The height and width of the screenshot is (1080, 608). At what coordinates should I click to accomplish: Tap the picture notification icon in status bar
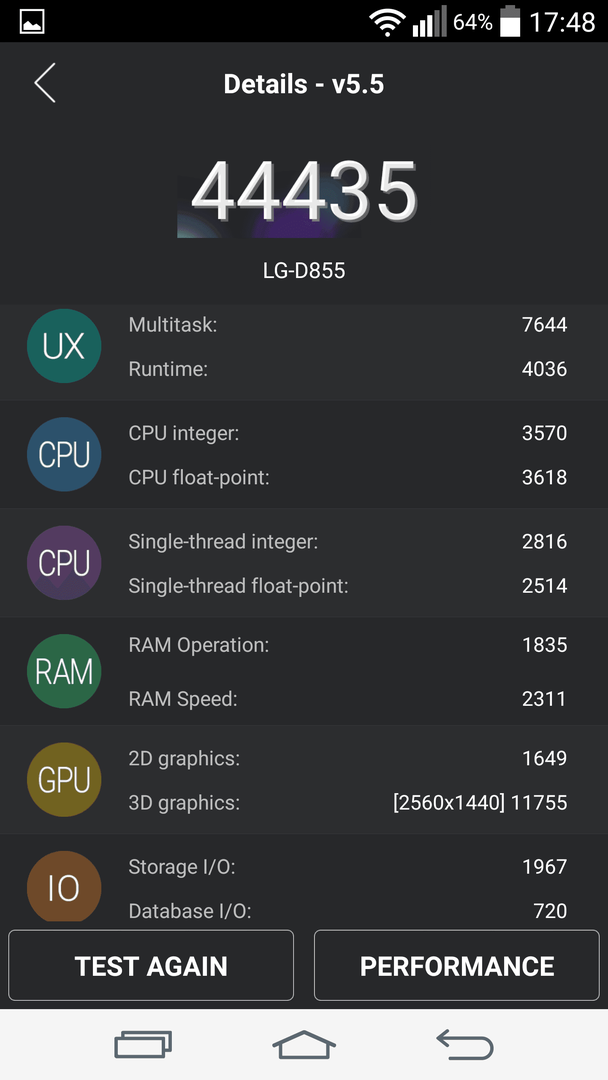32,21
